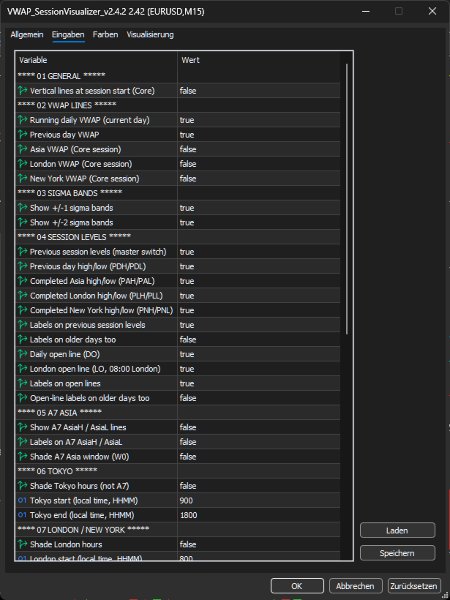Click the Speichern button
The height and width of the screenshot is (600, 450).
click(397, 553)
